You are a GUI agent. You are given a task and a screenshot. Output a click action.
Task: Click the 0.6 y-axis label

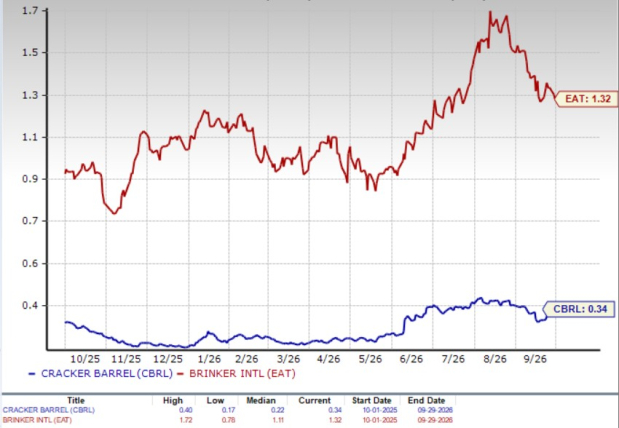[x=30, y=263]
